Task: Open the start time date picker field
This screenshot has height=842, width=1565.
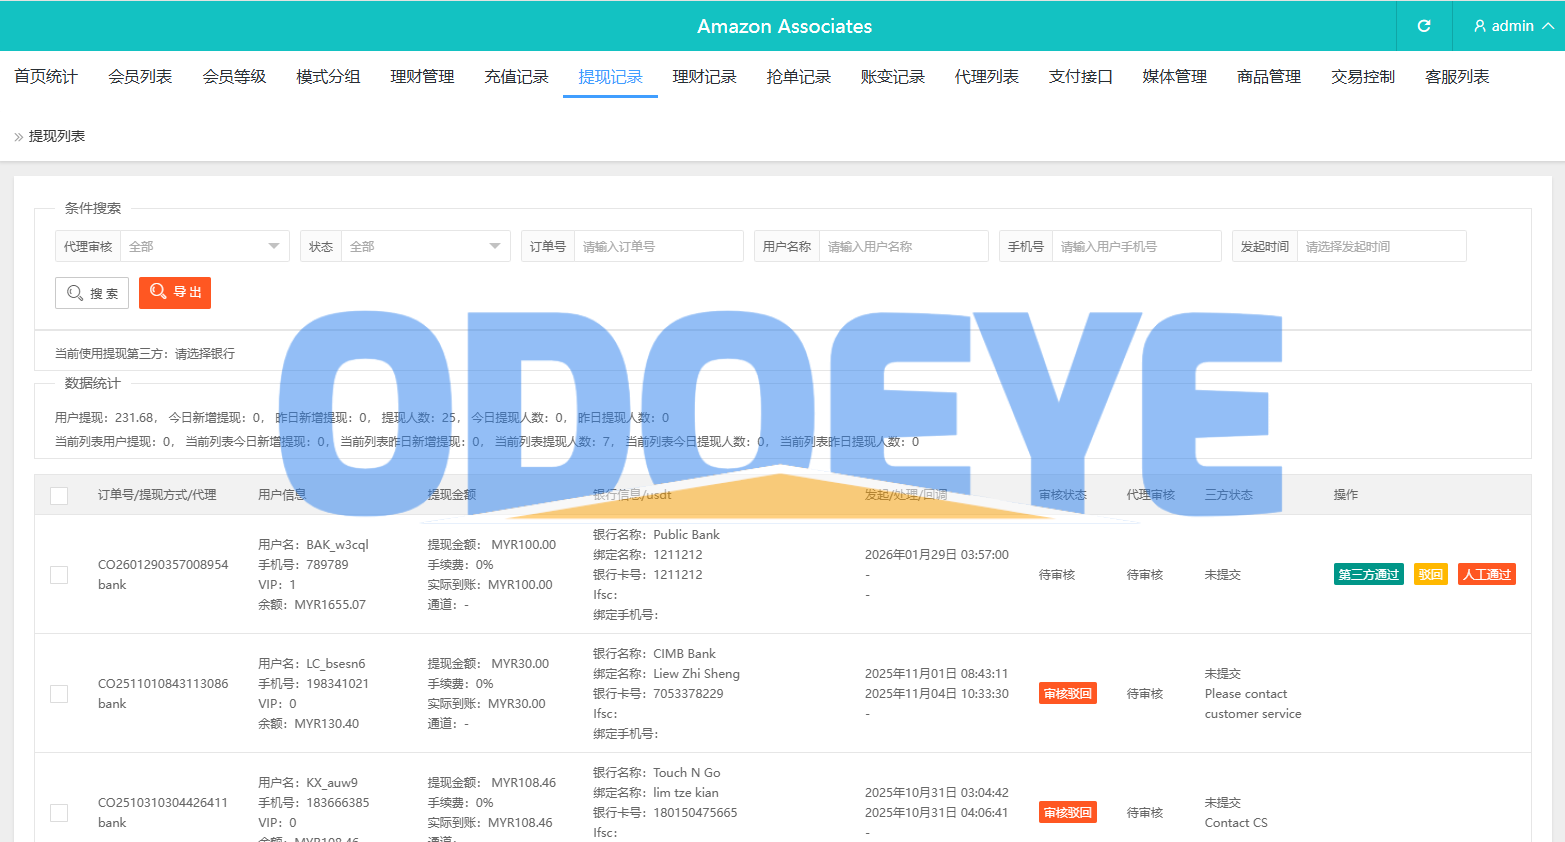Action: tap(1381, 247)
